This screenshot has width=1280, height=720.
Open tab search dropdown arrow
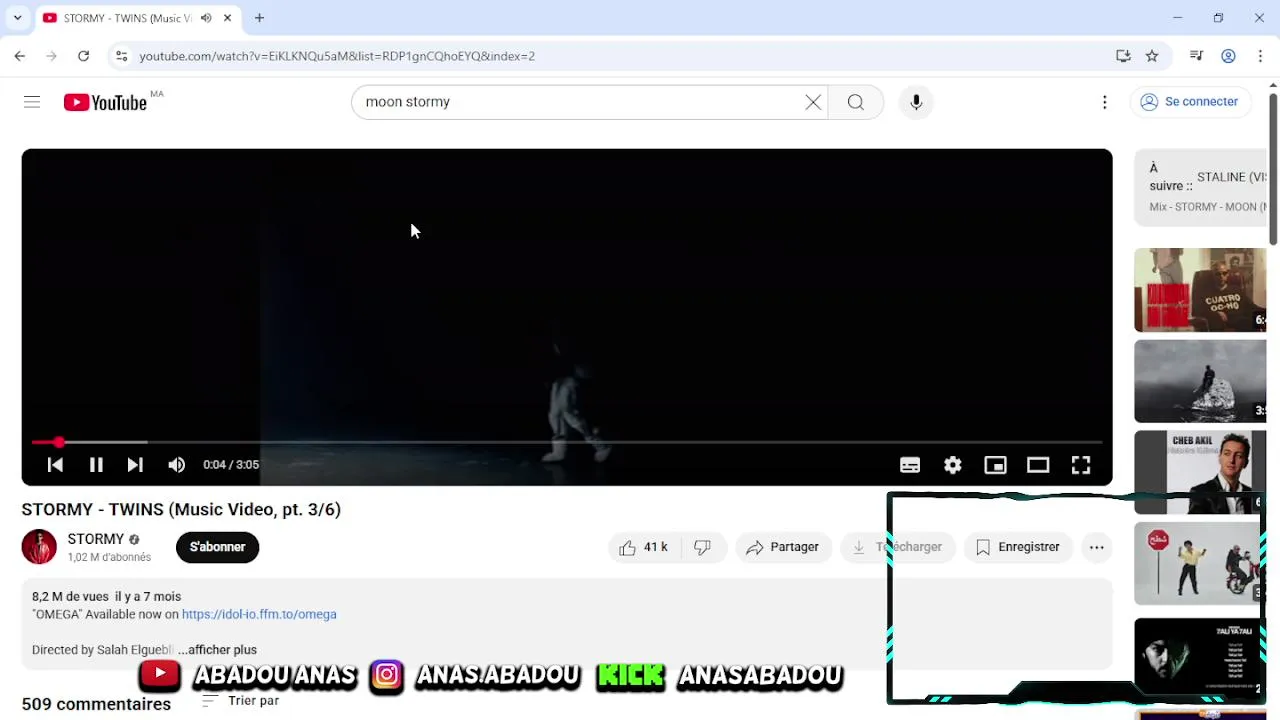pyautogui.click(x=17, y=18)
